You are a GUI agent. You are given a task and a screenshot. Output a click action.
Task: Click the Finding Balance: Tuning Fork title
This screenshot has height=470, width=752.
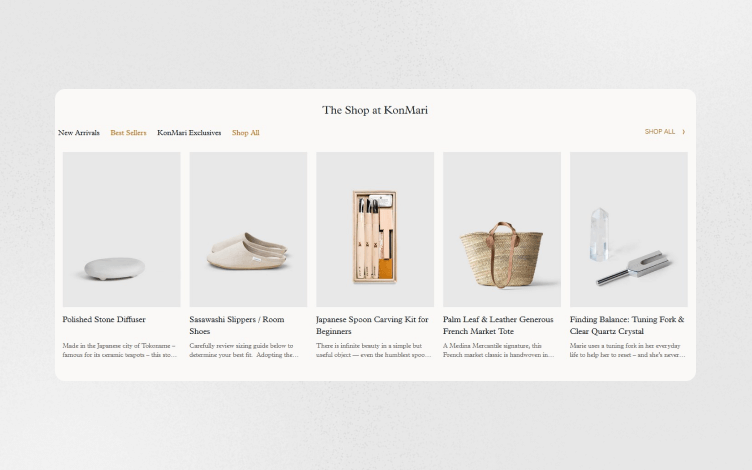tap(627, 325)
